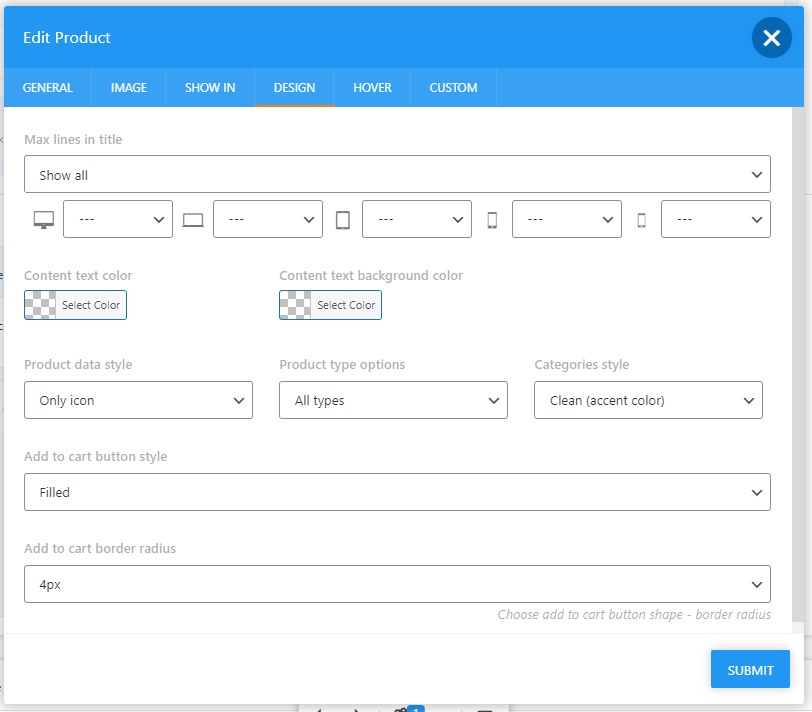Open the Product data style dropdown
The image size is (812, 712).
pos(138,399)
